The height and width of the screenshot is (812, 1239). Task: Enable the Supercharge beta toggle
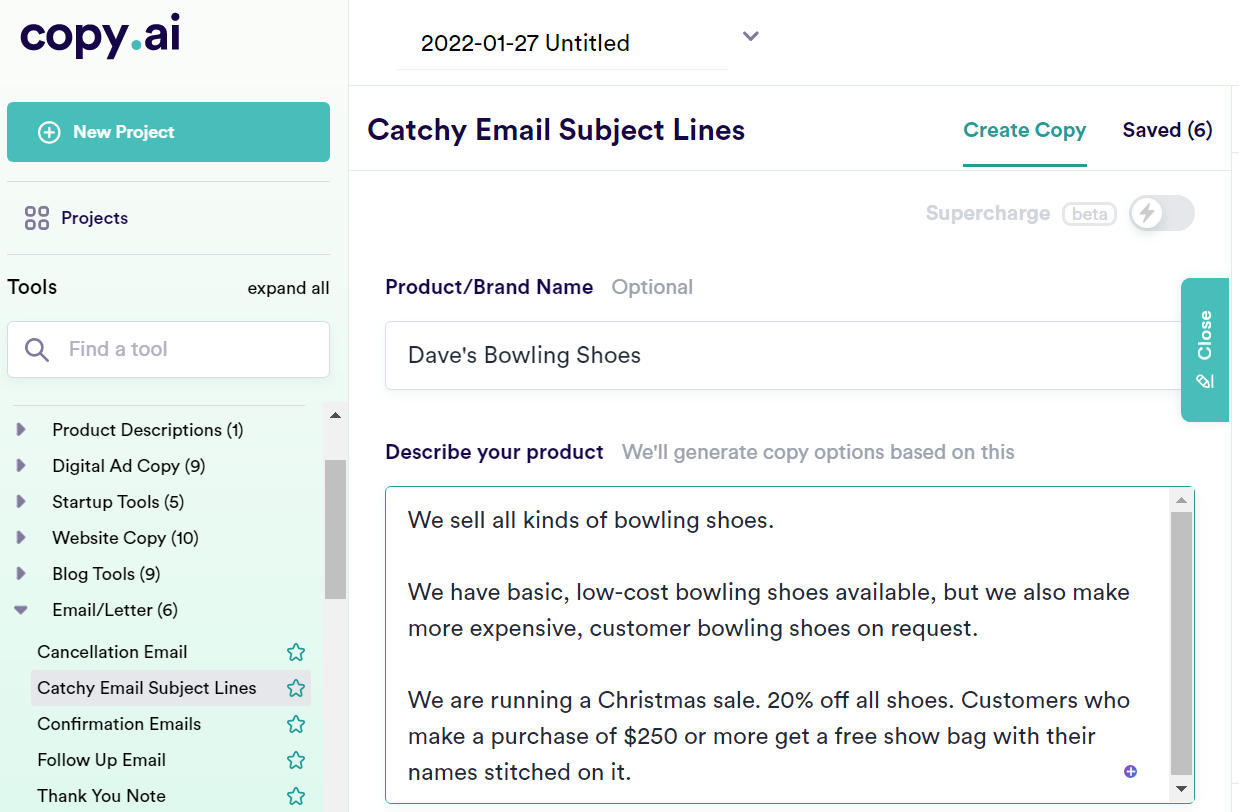(1160, 213)
